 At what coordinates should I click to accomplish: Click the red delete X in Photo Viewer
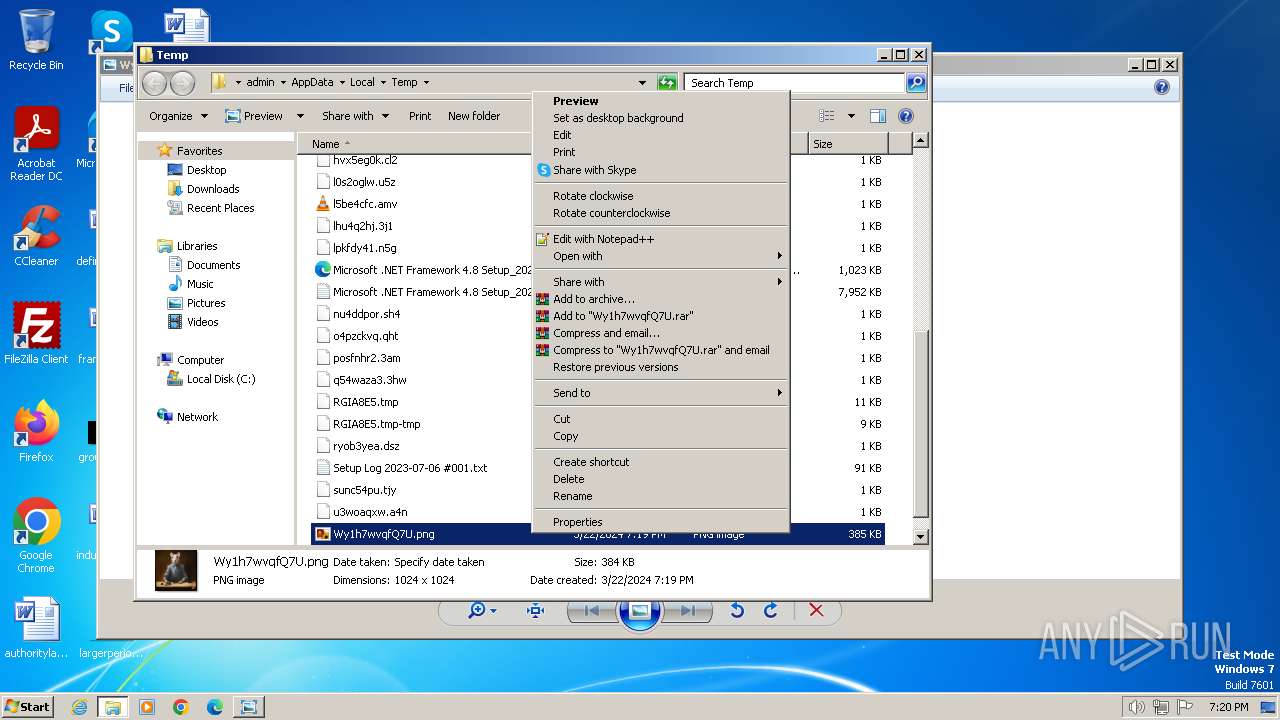point(816,611)
